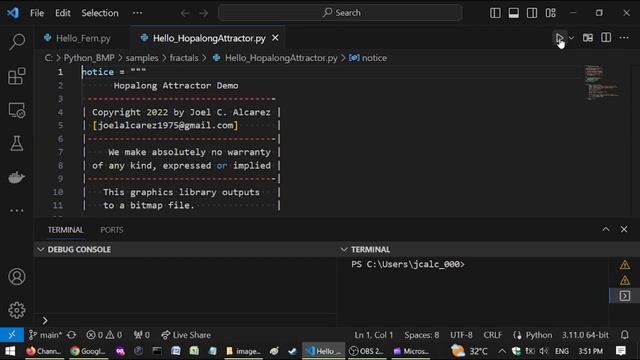Select fractals folder in the breadcrumb
This screenshot has height=360, width=640.
click(184, 58)
